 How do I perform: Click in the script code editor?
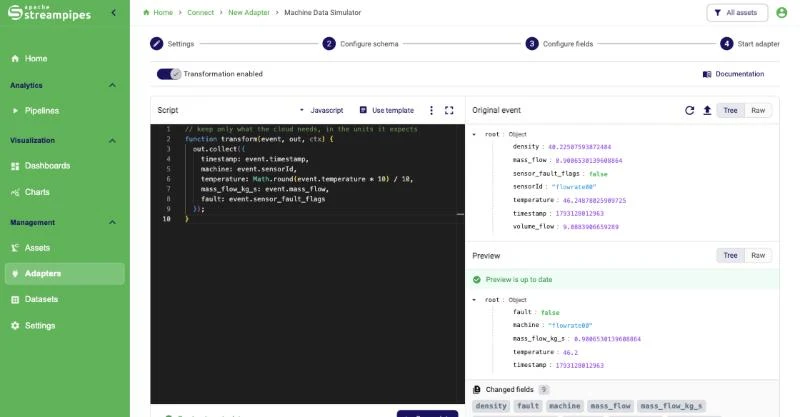tap(308, 263)
